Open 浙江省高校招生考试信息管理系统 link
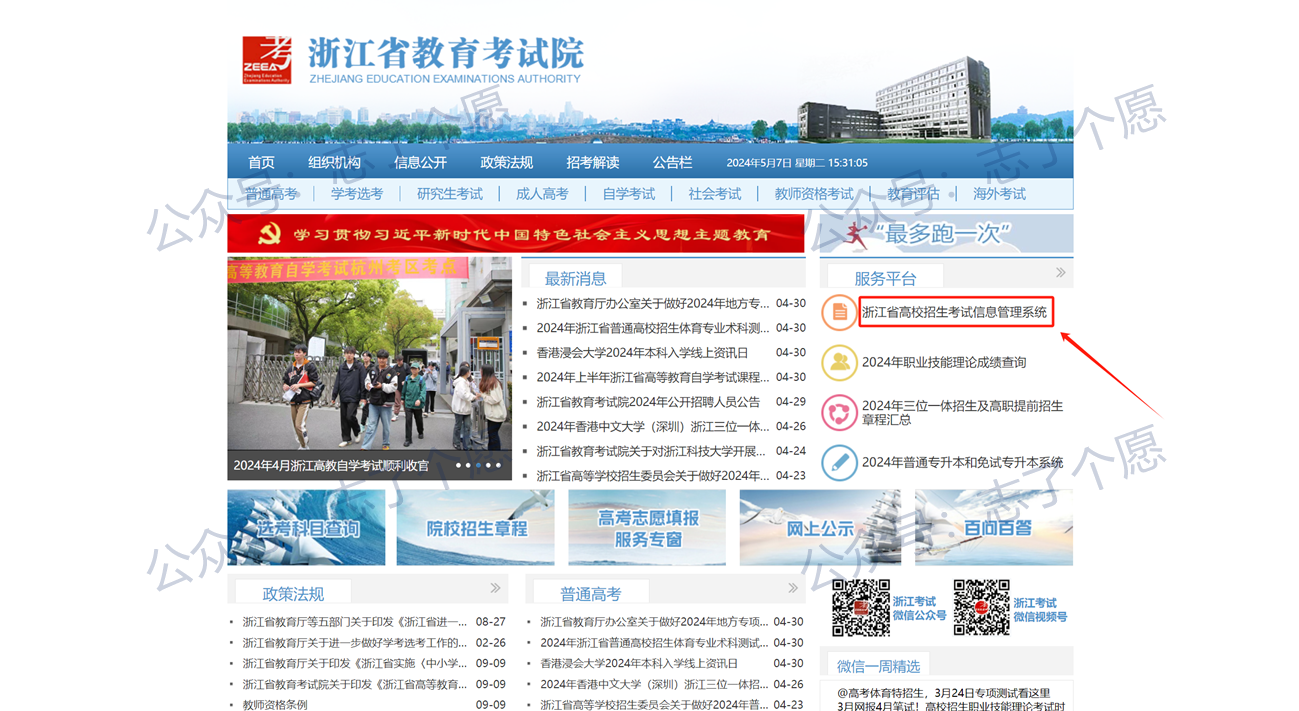The image size is (1299, 711). [954, 313]
